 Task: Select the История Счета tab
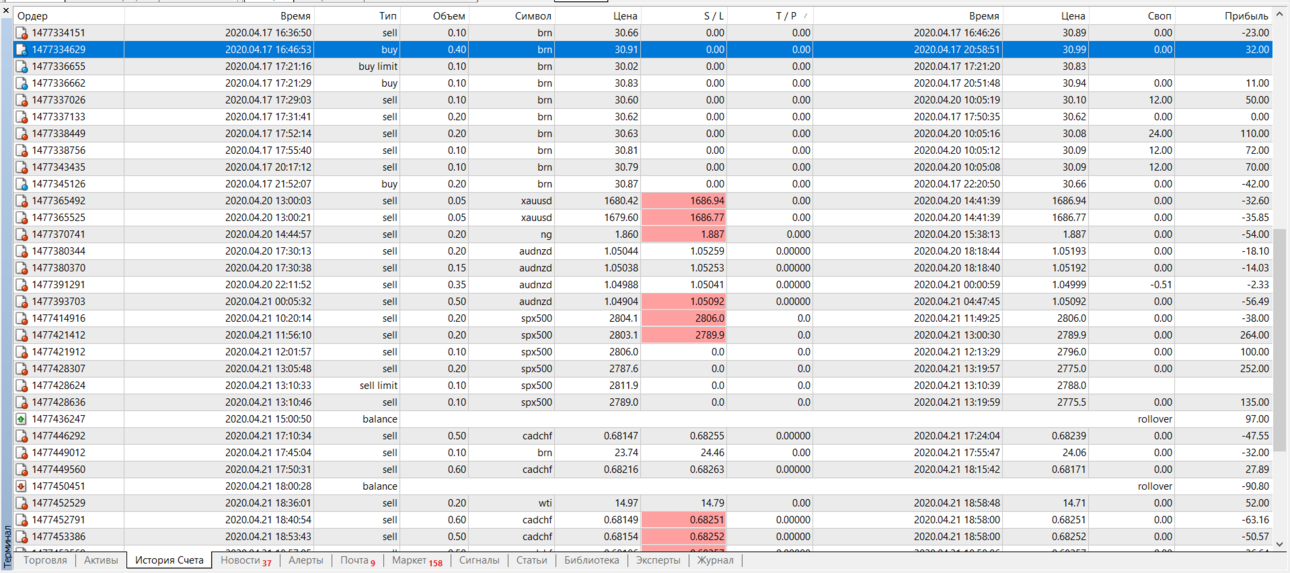(x=169, y=561)
